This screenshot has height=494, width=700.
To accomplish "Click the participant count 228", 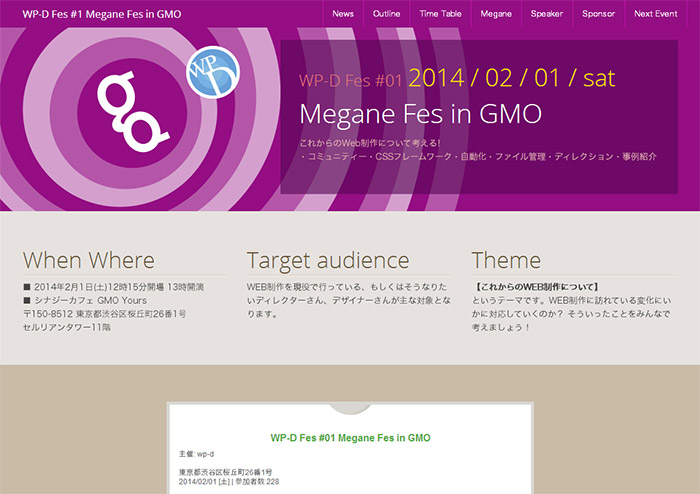I will [272, 481].
